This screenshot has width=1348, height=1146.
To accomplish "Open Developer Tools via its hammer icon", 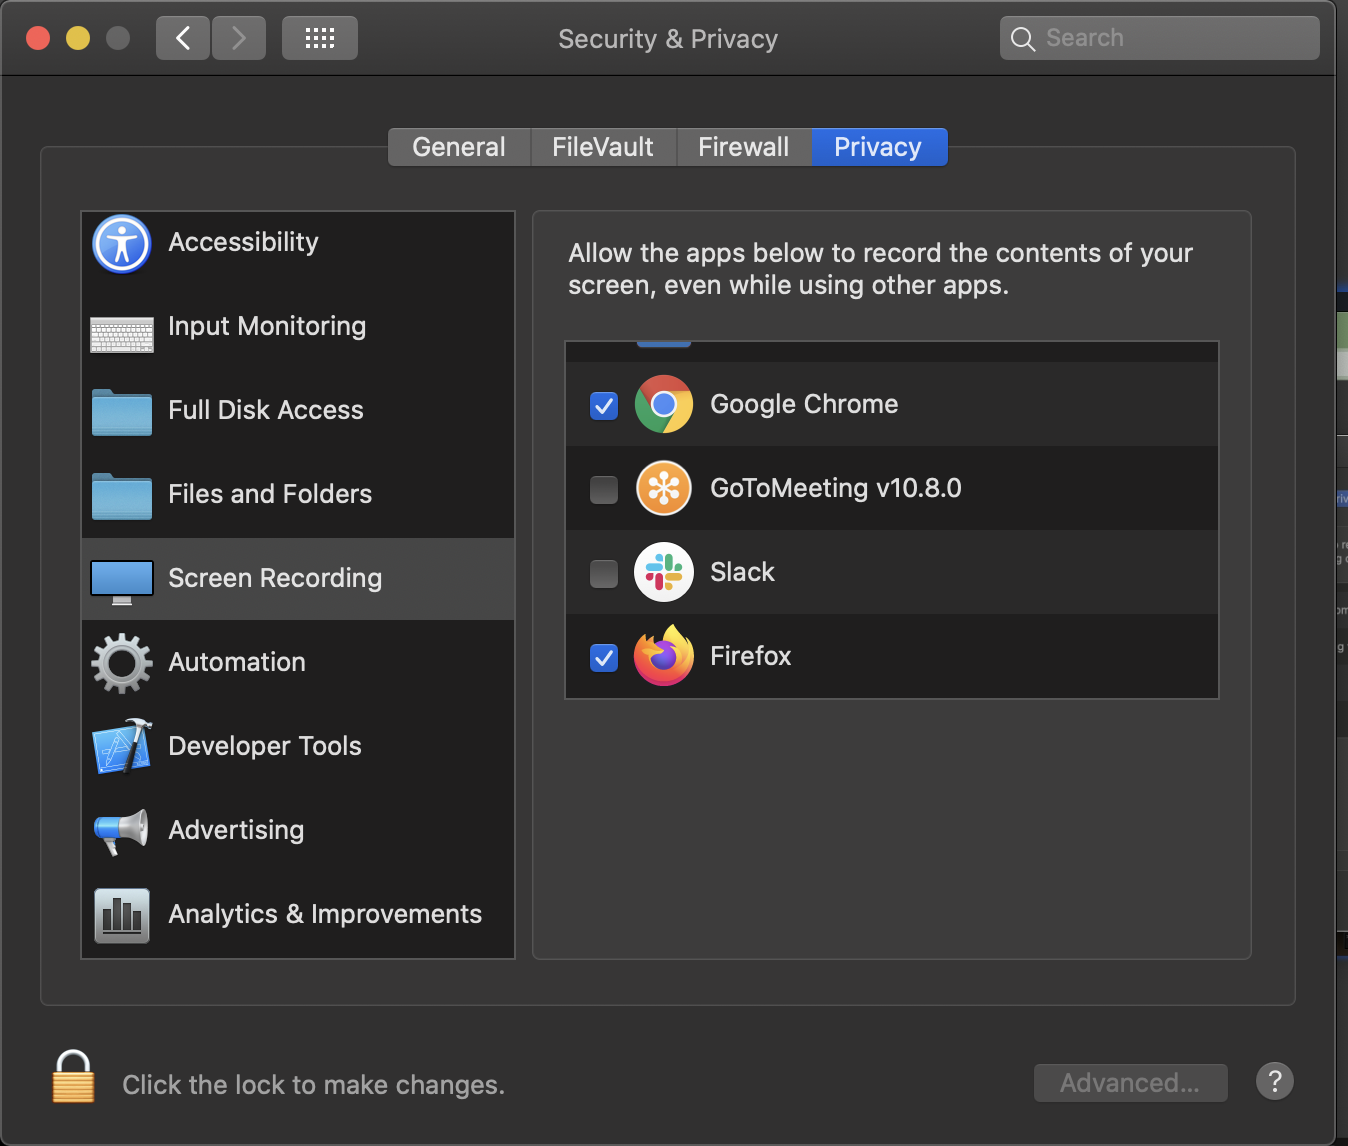I will (121, 746).
